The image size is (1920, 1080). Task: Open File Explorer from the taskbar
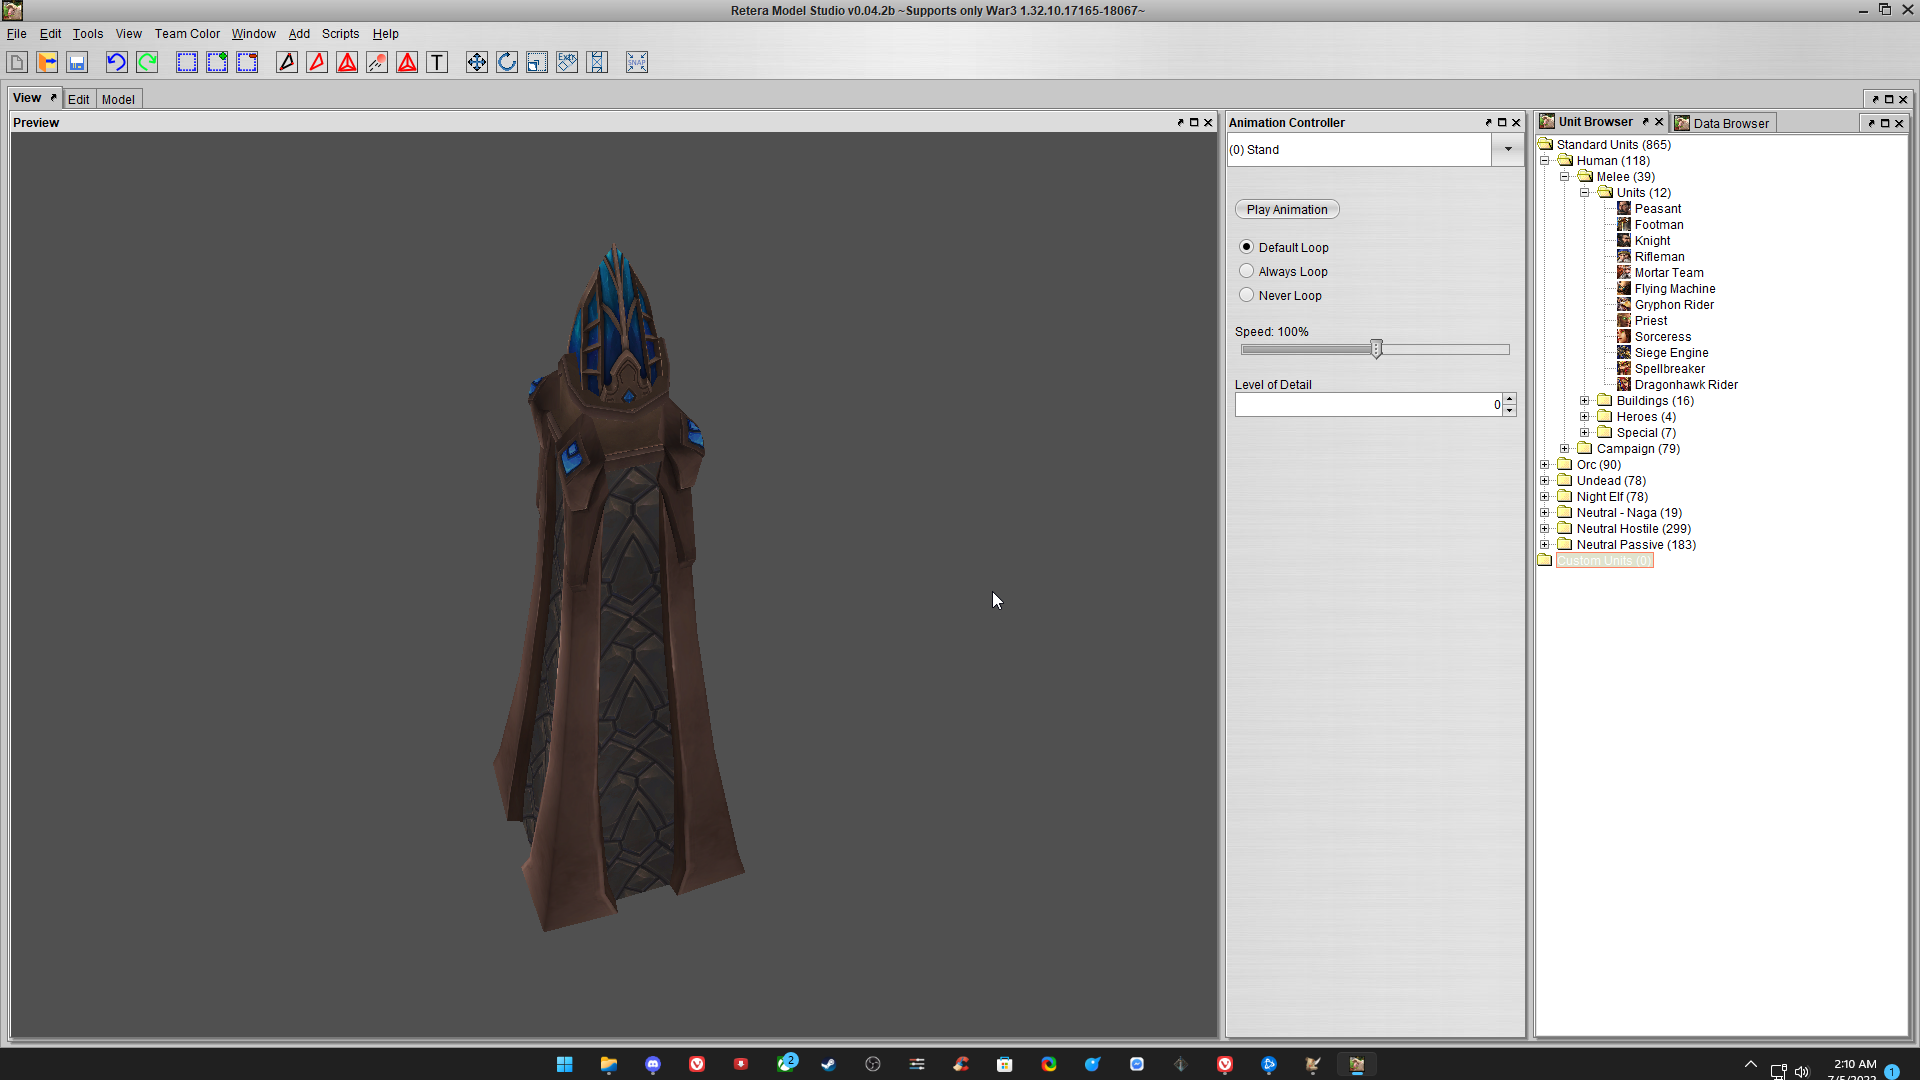pyautogui.click(x=609, y=1064)
